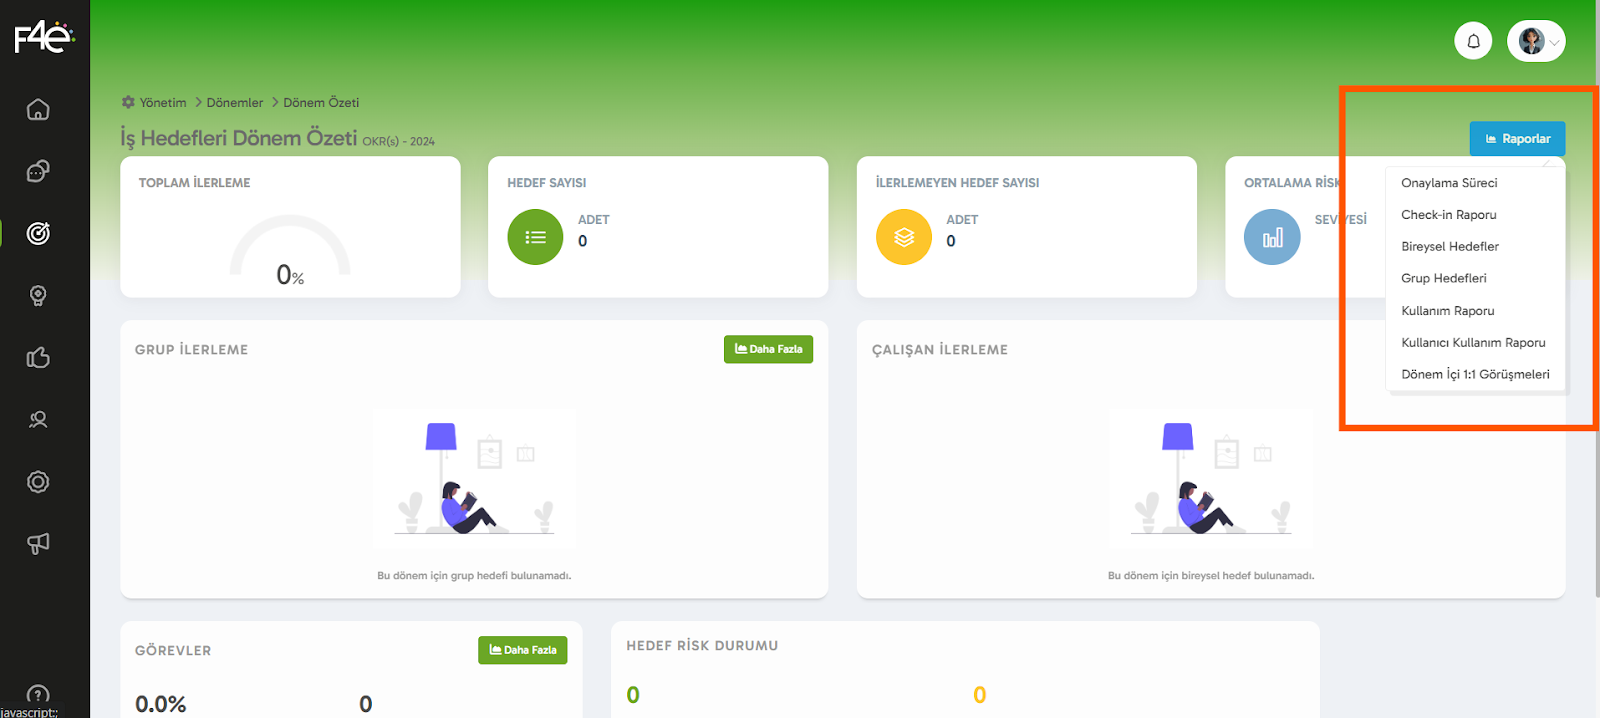
Task: Select Kullanıcı Kullanım Raporu option
Action: [1473, 343]
